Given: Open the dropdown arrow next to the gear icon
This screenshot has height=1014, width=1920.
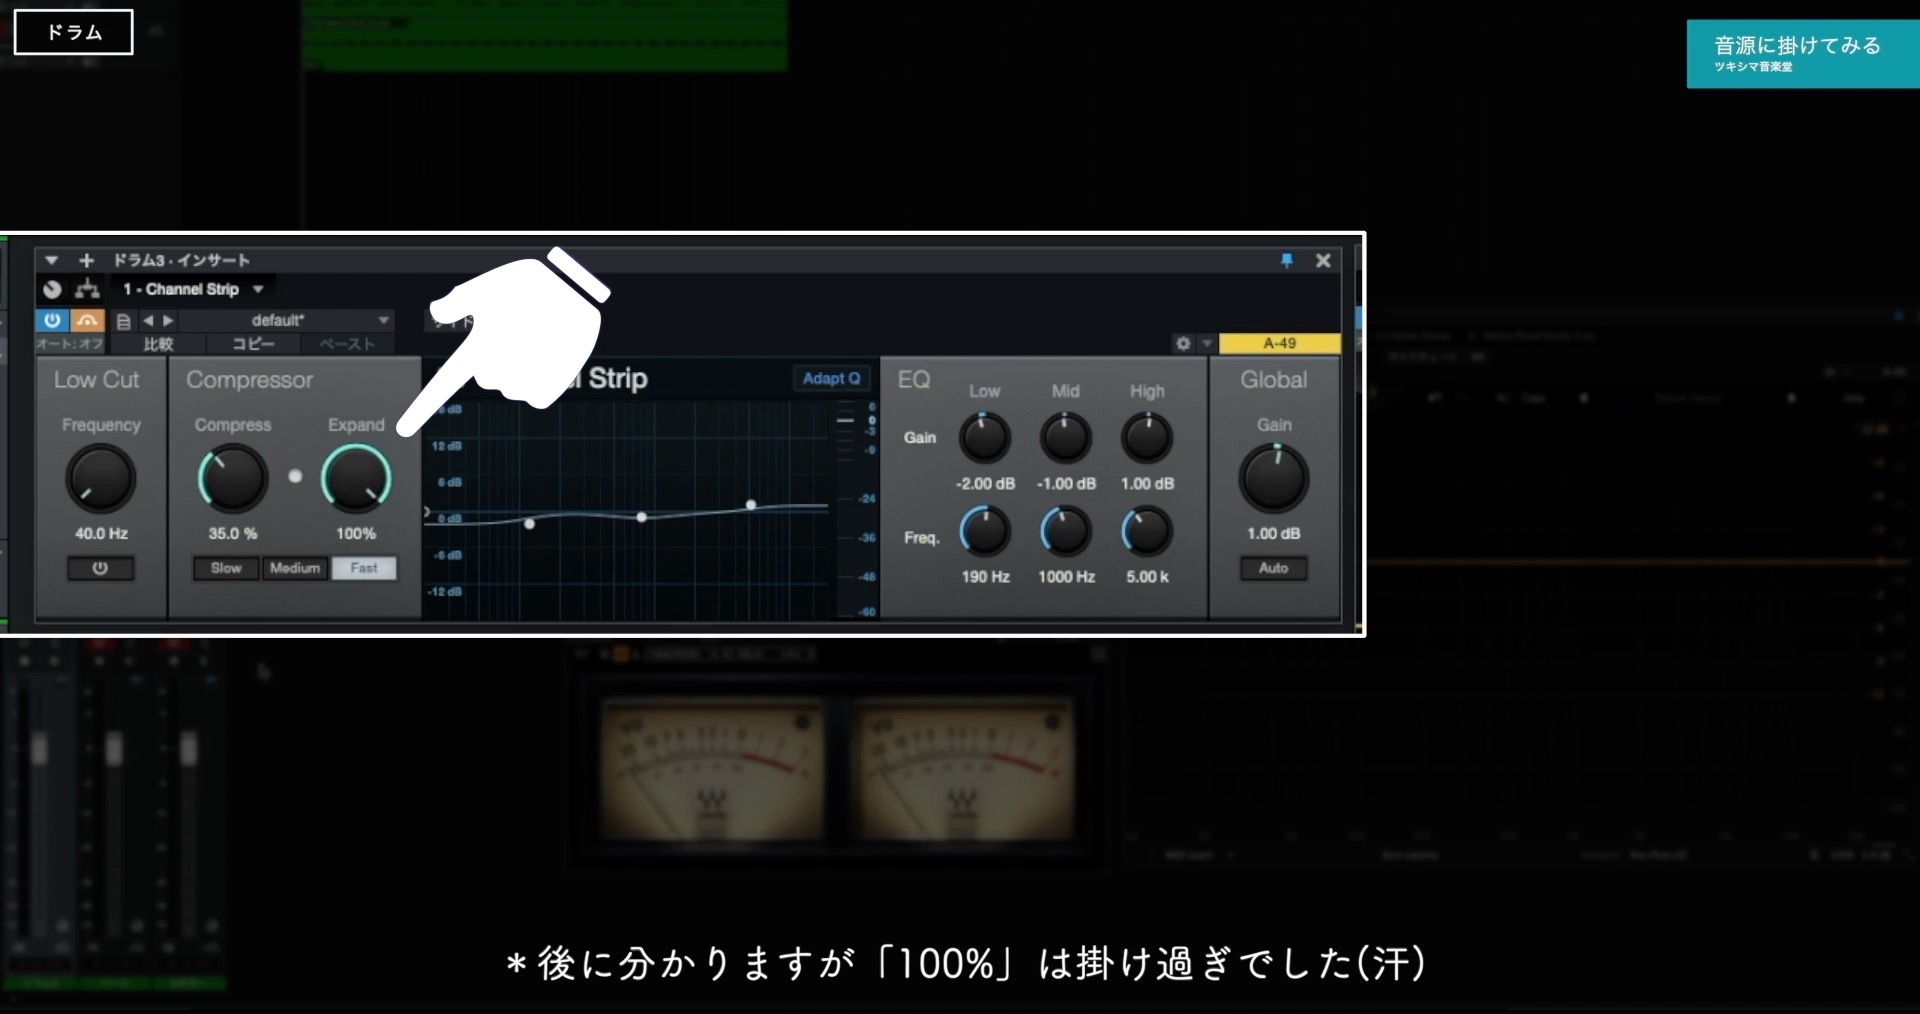Looking at the screenshot, I should 1207,343.
